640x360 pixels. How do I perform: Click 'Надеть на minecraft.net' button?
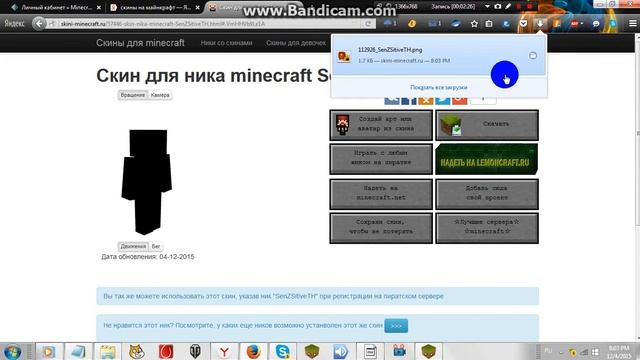(381, 194)
